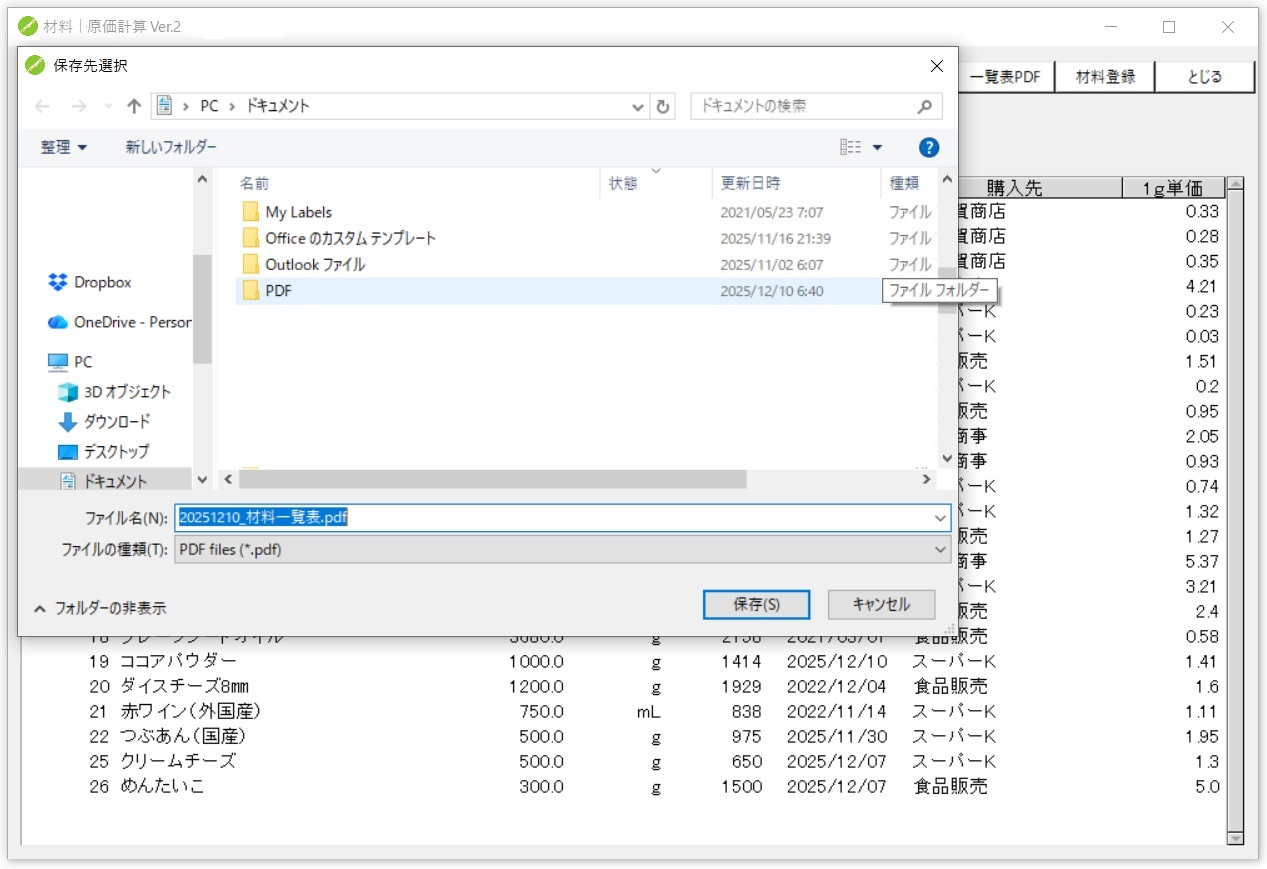Open the PDF folder in file list
The width and height of the screenshot is (1267, 869).
coord(278,291)
